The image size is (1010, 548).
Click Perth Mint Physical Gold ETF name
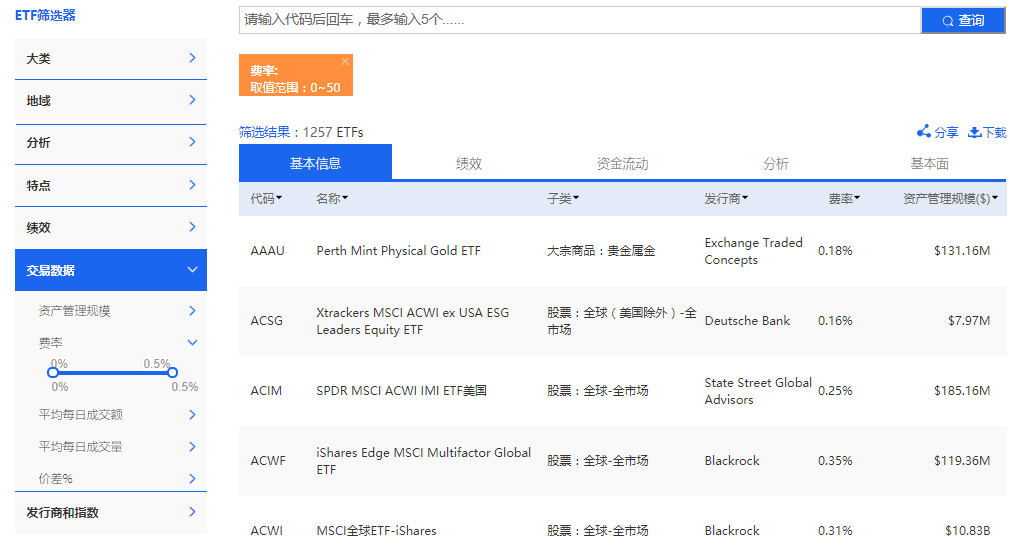(398, 251)
